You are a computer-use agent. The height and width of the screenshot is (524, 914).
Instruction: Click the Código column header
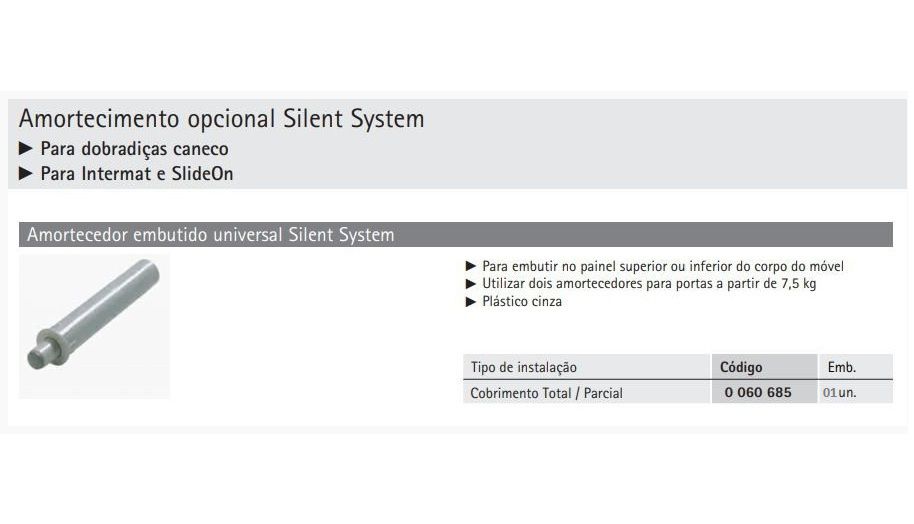pyautogui.click(x=764, y=367)
